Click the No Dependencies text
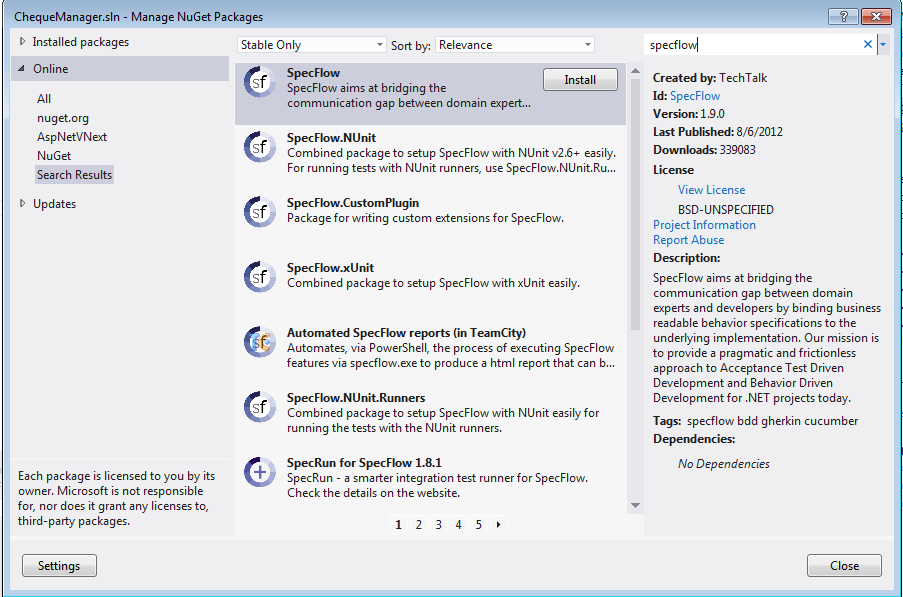Viewport: 903px width, 597px height. click(723, 464)
